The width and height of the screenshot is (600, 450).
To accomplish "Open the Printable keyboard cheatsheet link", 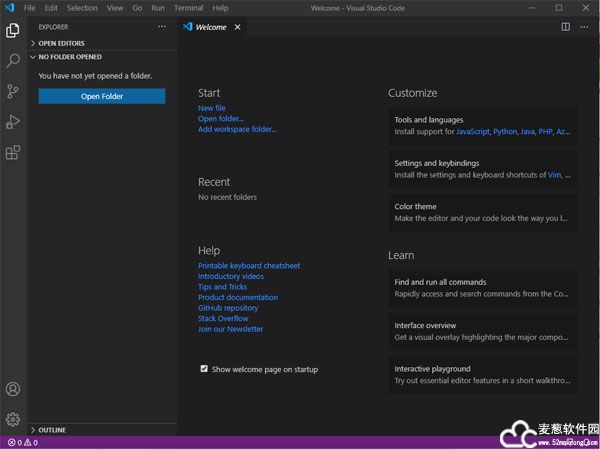I will point(249,266).
